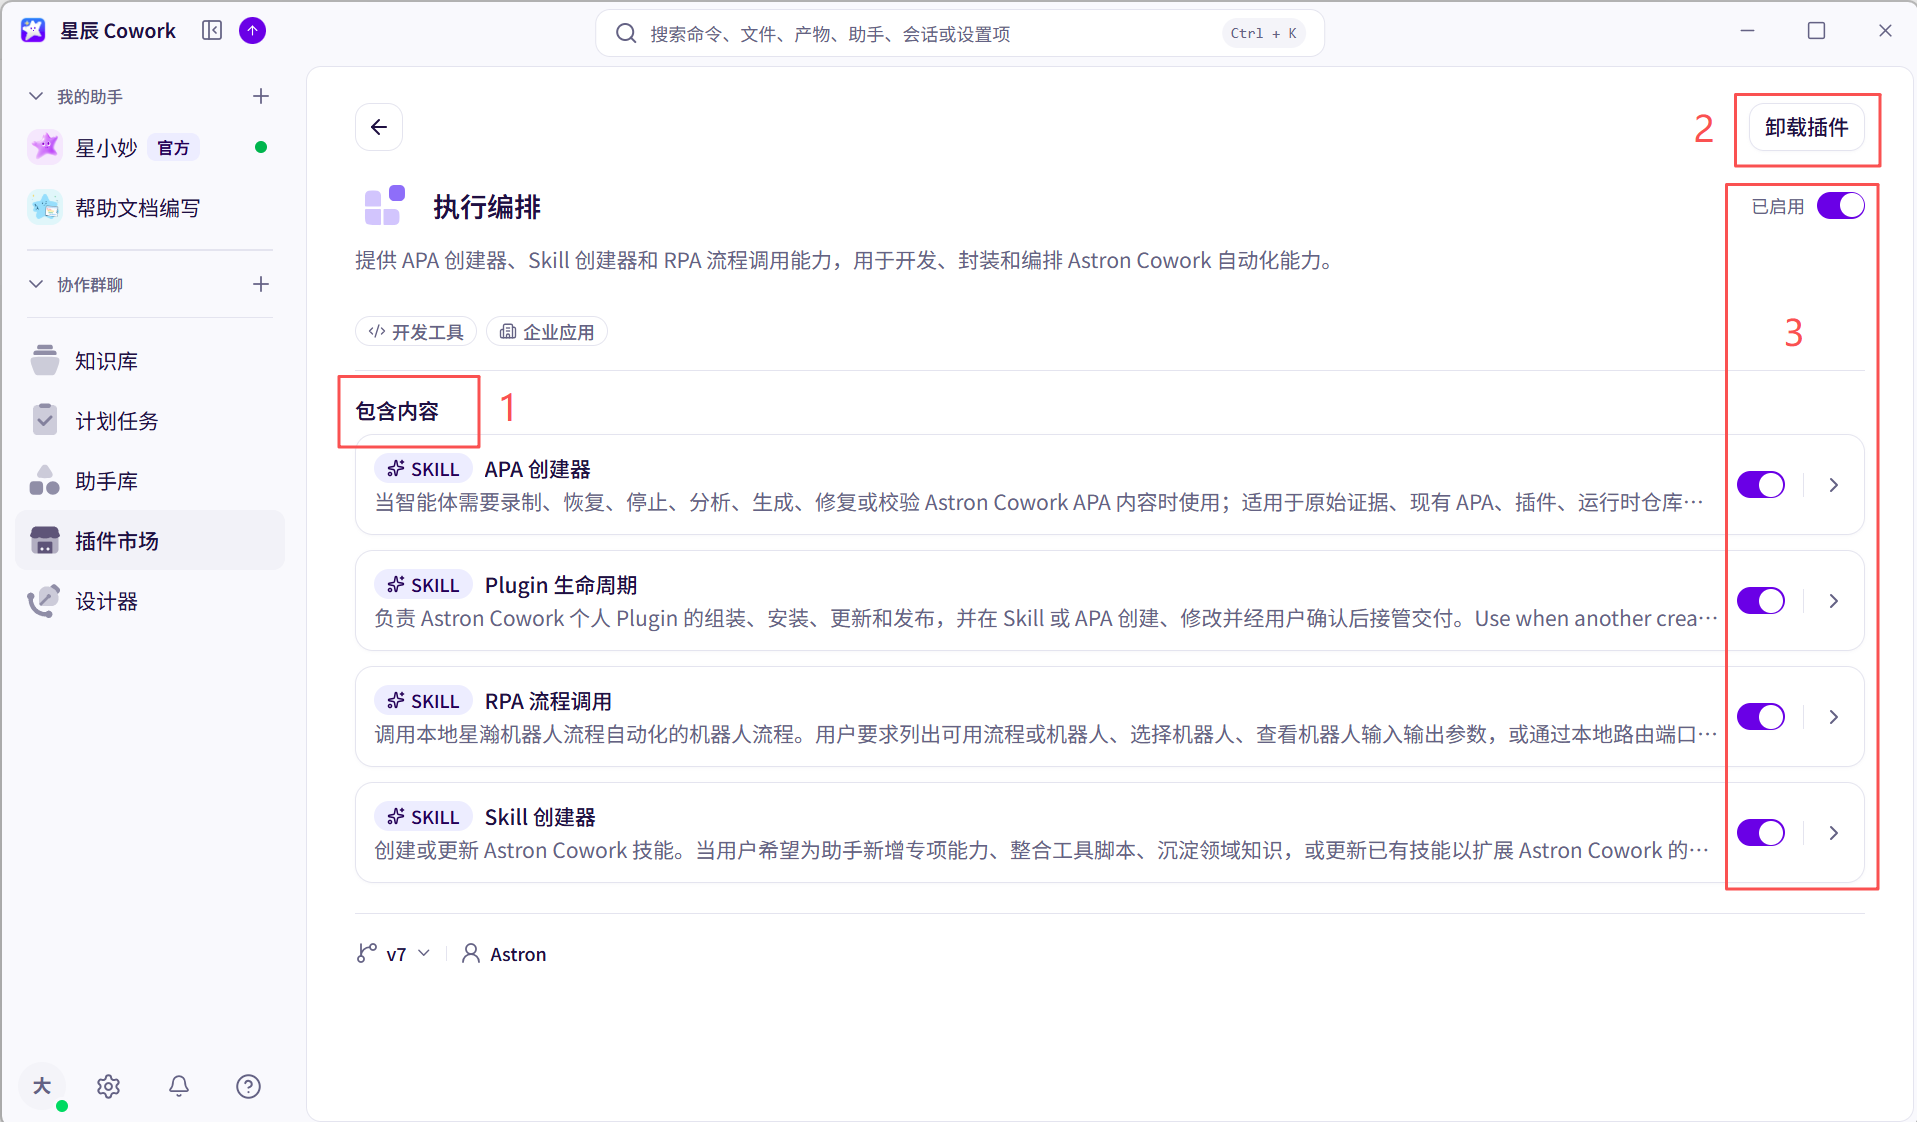Toggle the sidebar collapse icon
This screenshot has width=1917, height=1122.
point(212,31)
